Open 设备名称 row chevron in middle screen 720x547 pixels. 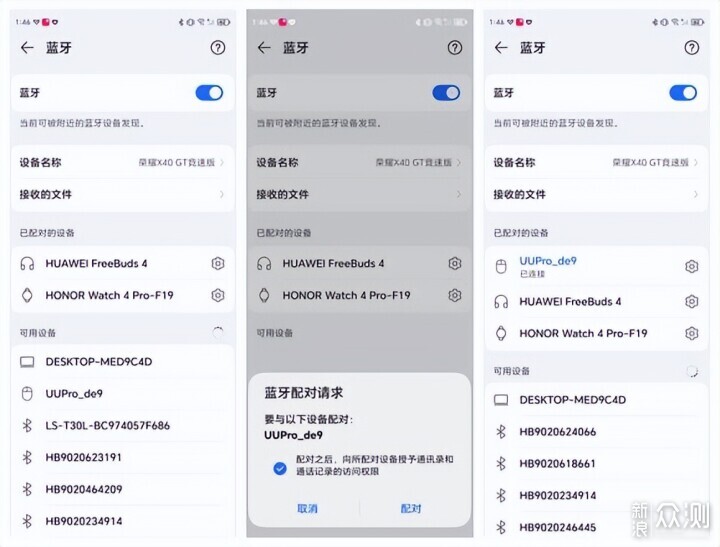(459, 163)
